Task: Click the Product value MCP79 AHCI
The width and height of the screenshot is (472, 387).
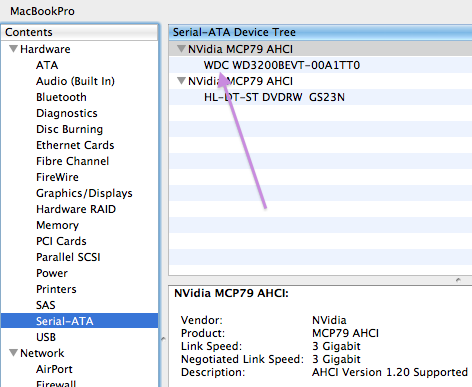Action: point(345,333)
